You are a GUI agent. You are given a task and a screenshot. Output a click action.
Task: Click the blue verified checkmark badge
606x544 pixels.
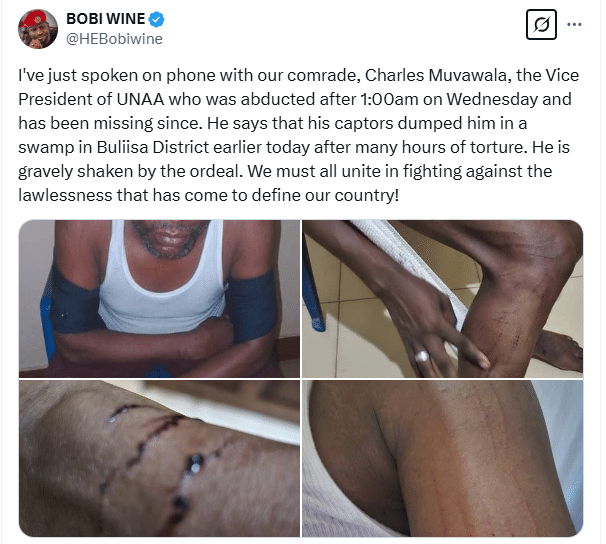(157, 19)
